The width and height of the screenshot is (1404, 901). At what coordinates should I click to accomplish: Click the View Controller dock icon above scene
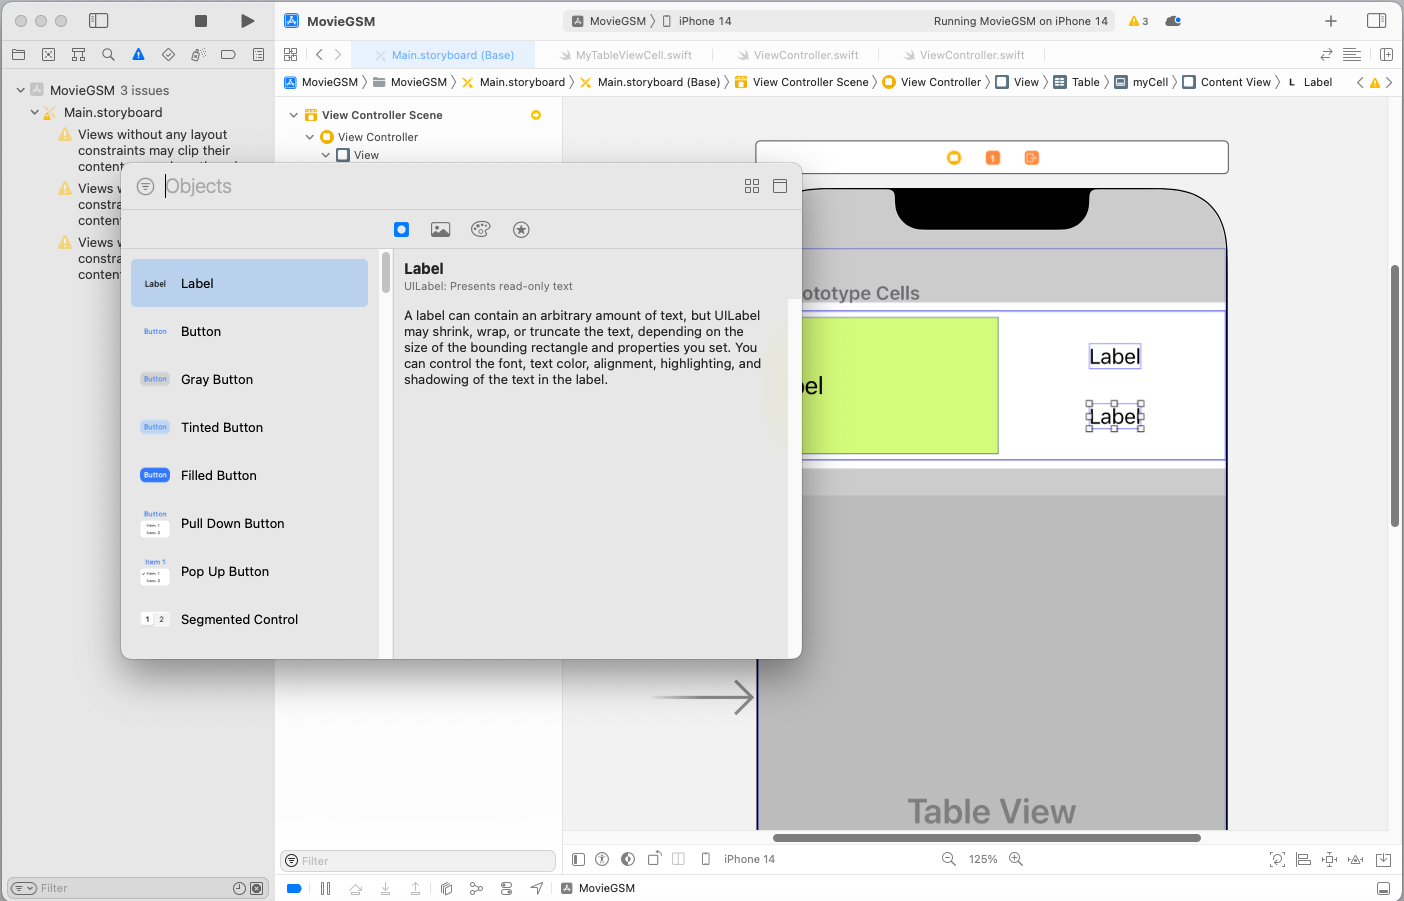point(954,158)
